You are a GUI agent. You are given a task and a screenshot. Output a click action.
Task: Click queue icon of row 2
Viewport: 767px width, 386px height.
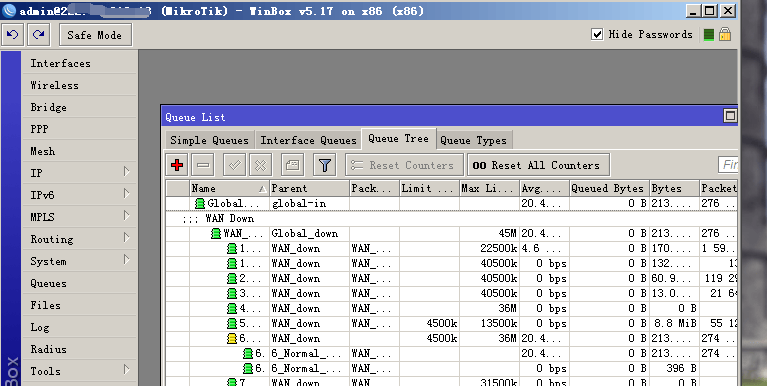pos(232,278)
